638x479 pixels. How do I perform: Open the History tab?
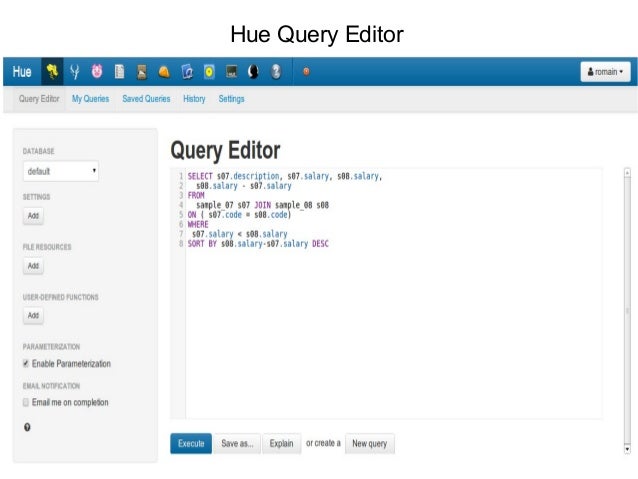click(194, 99)
